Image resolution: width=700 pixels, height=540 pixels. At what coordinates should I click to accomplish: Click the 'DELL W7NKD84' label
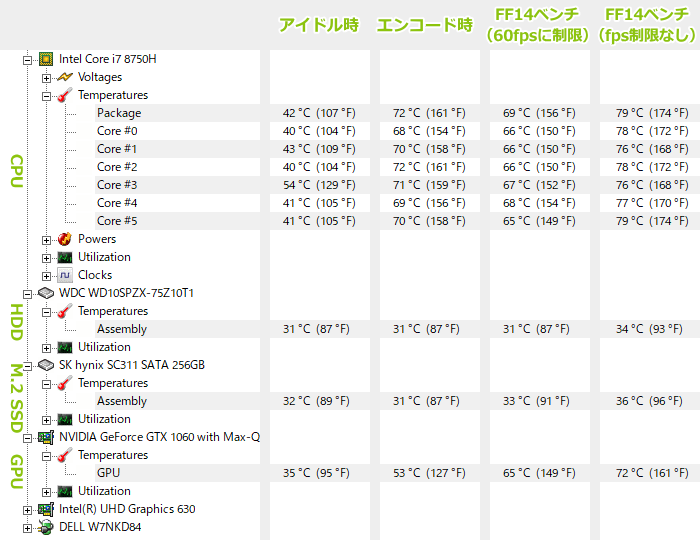[x=100, y=527]
